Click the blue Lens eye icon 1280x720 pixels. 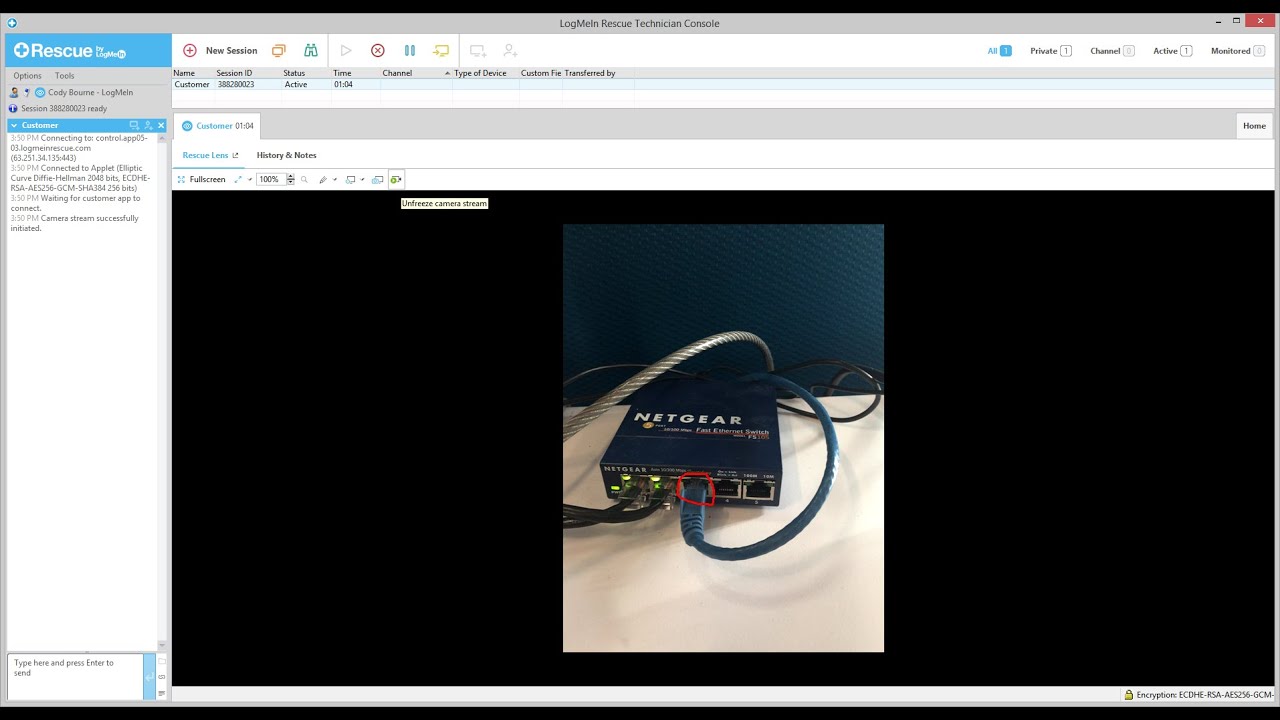tap(40, 92)
